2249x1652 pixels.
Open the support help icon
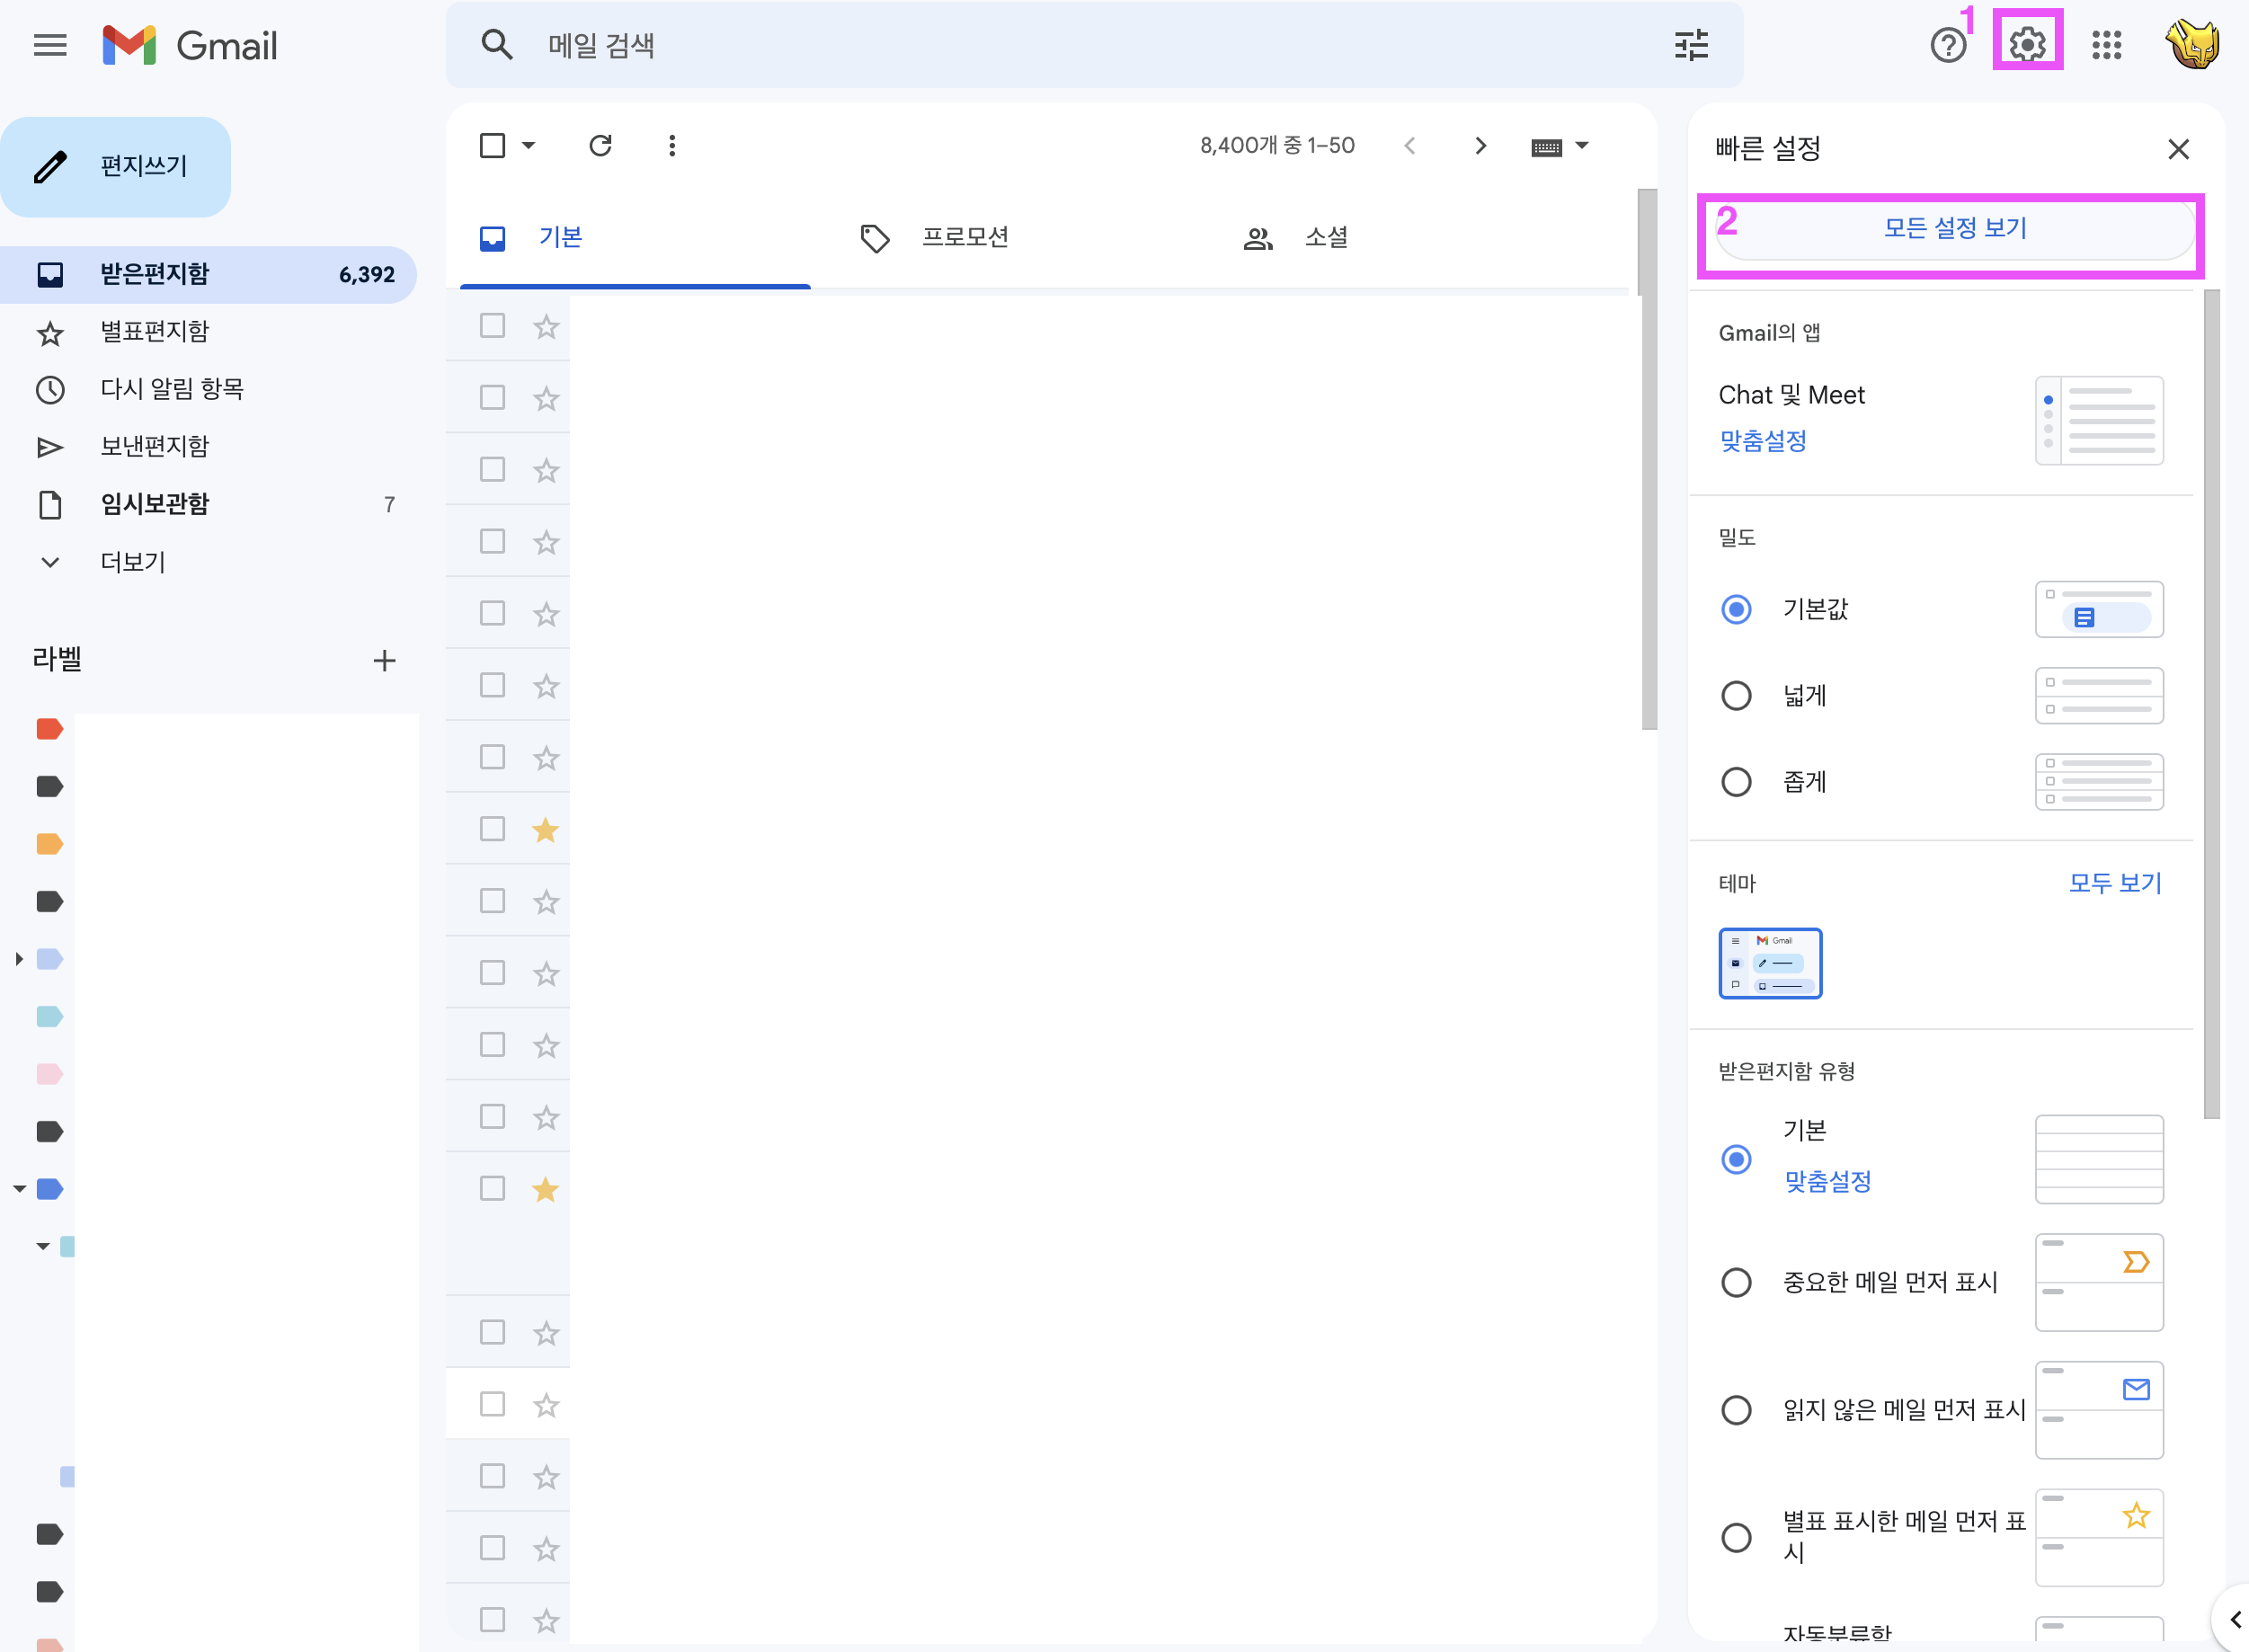point(1947,45)
